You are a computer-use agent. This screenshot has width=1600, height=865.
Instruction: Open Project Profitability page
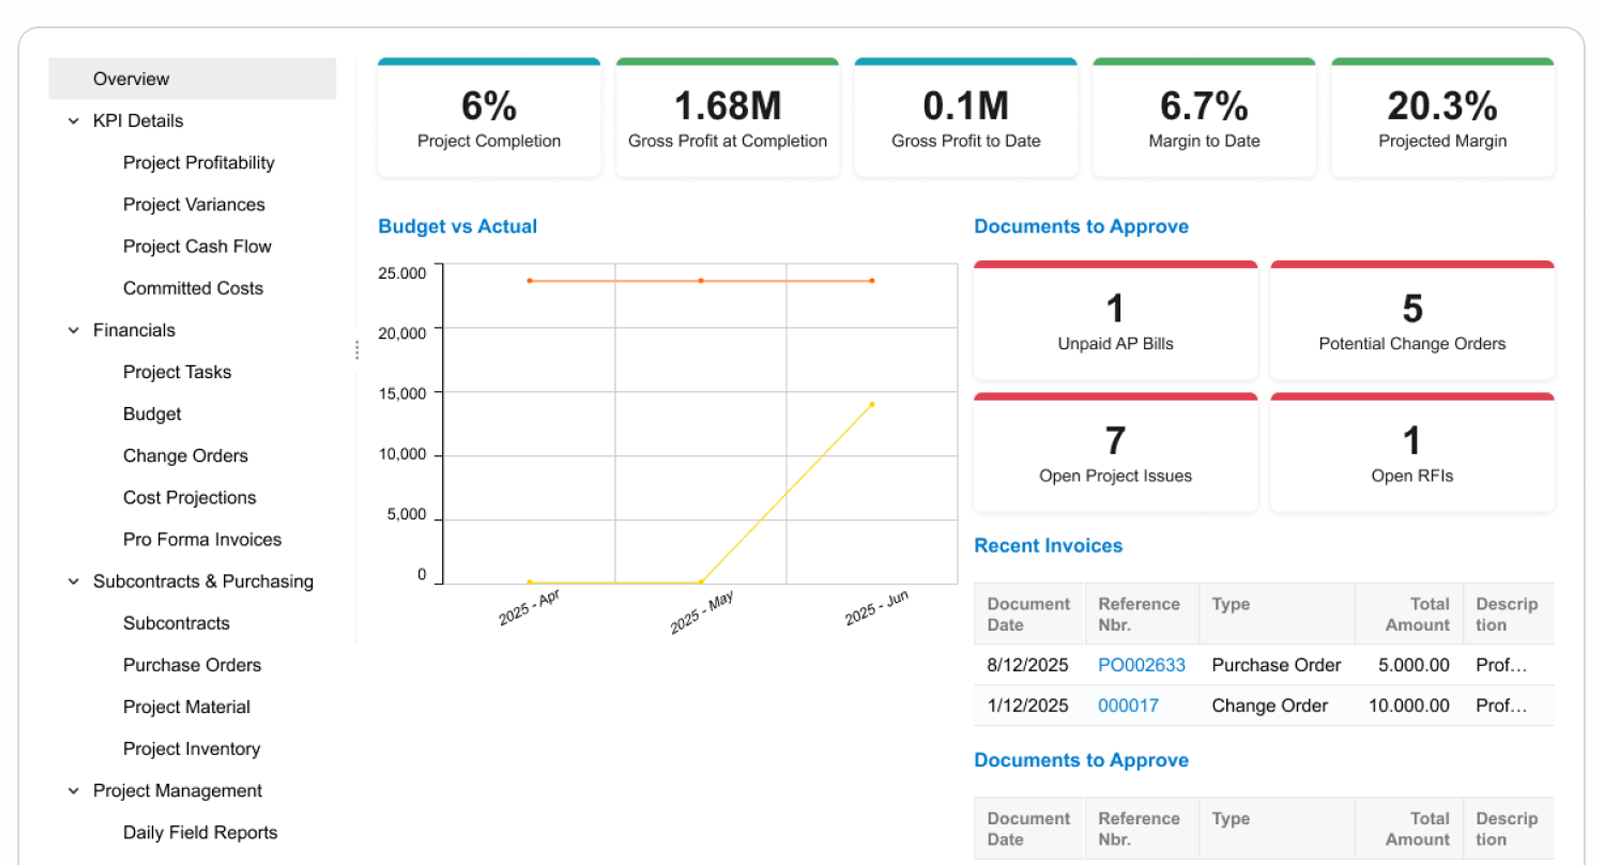coord(198,163)
